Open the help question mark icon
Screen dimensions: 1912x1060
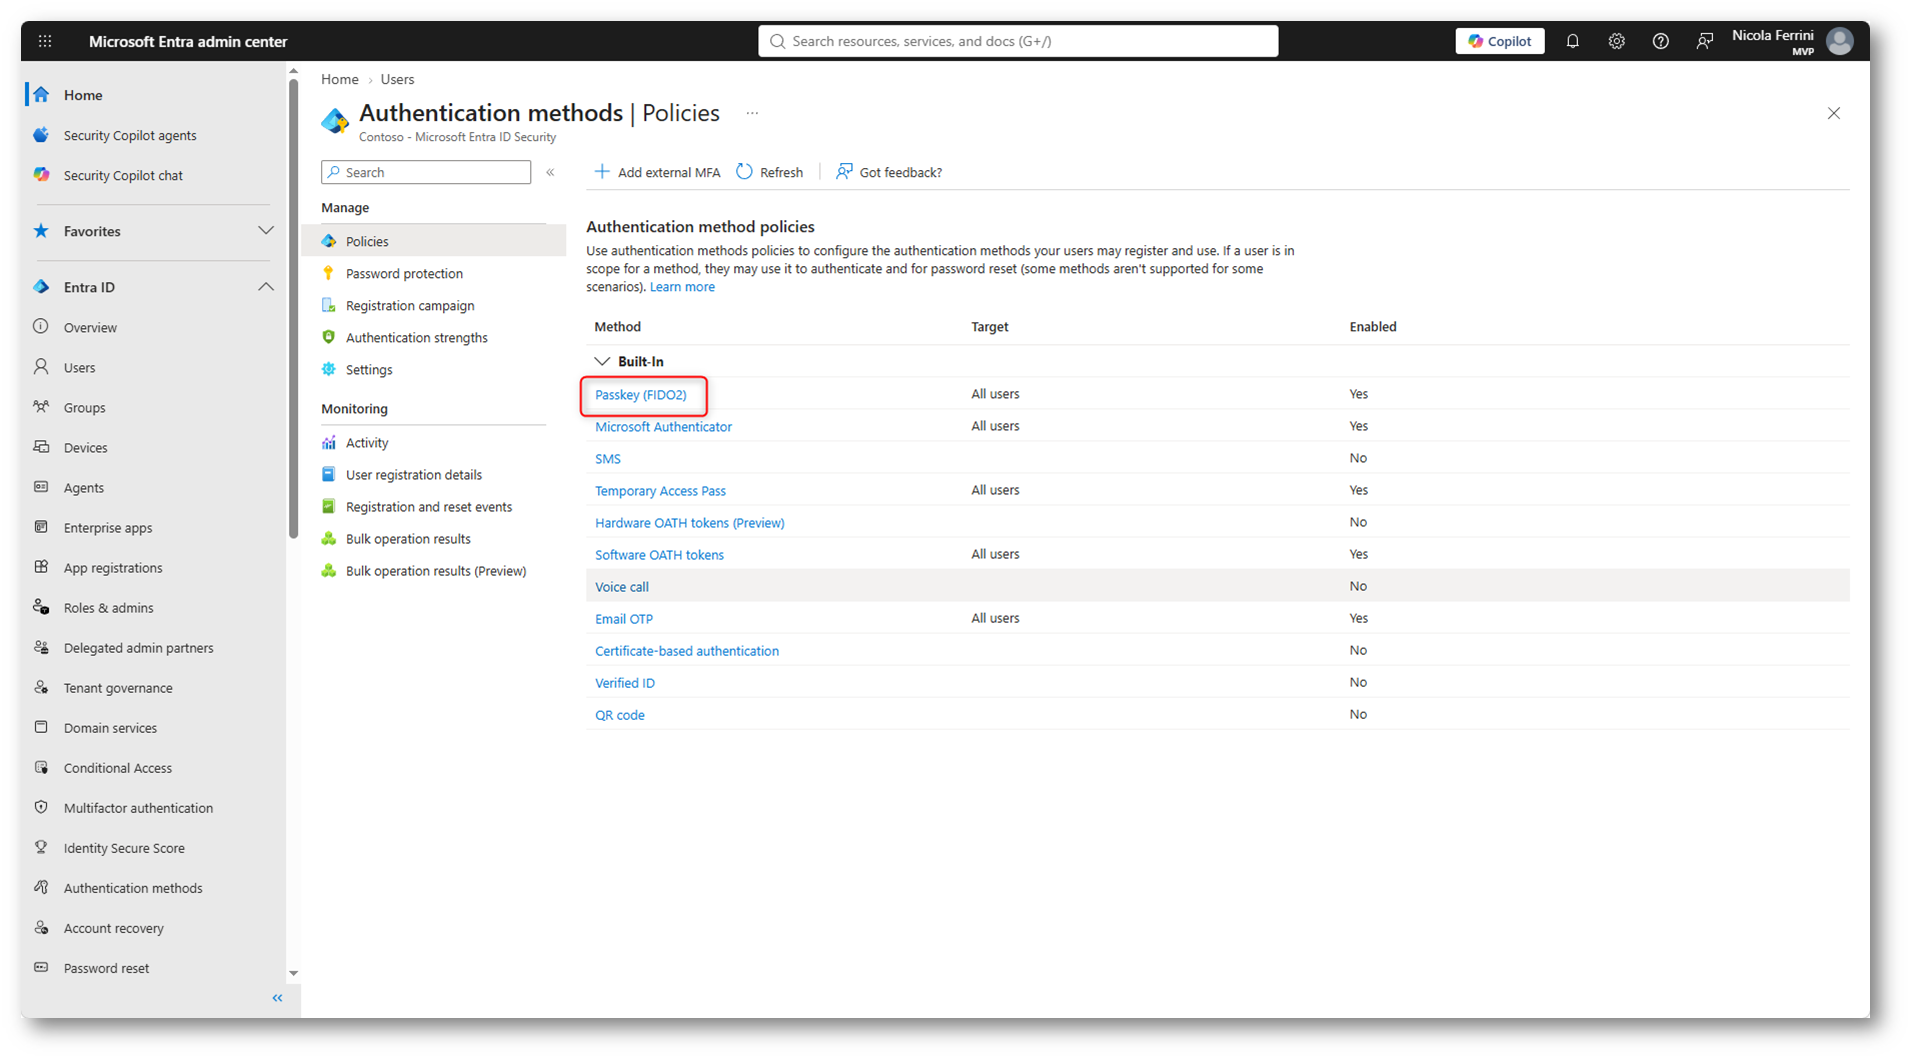(x=1660, y=41)
